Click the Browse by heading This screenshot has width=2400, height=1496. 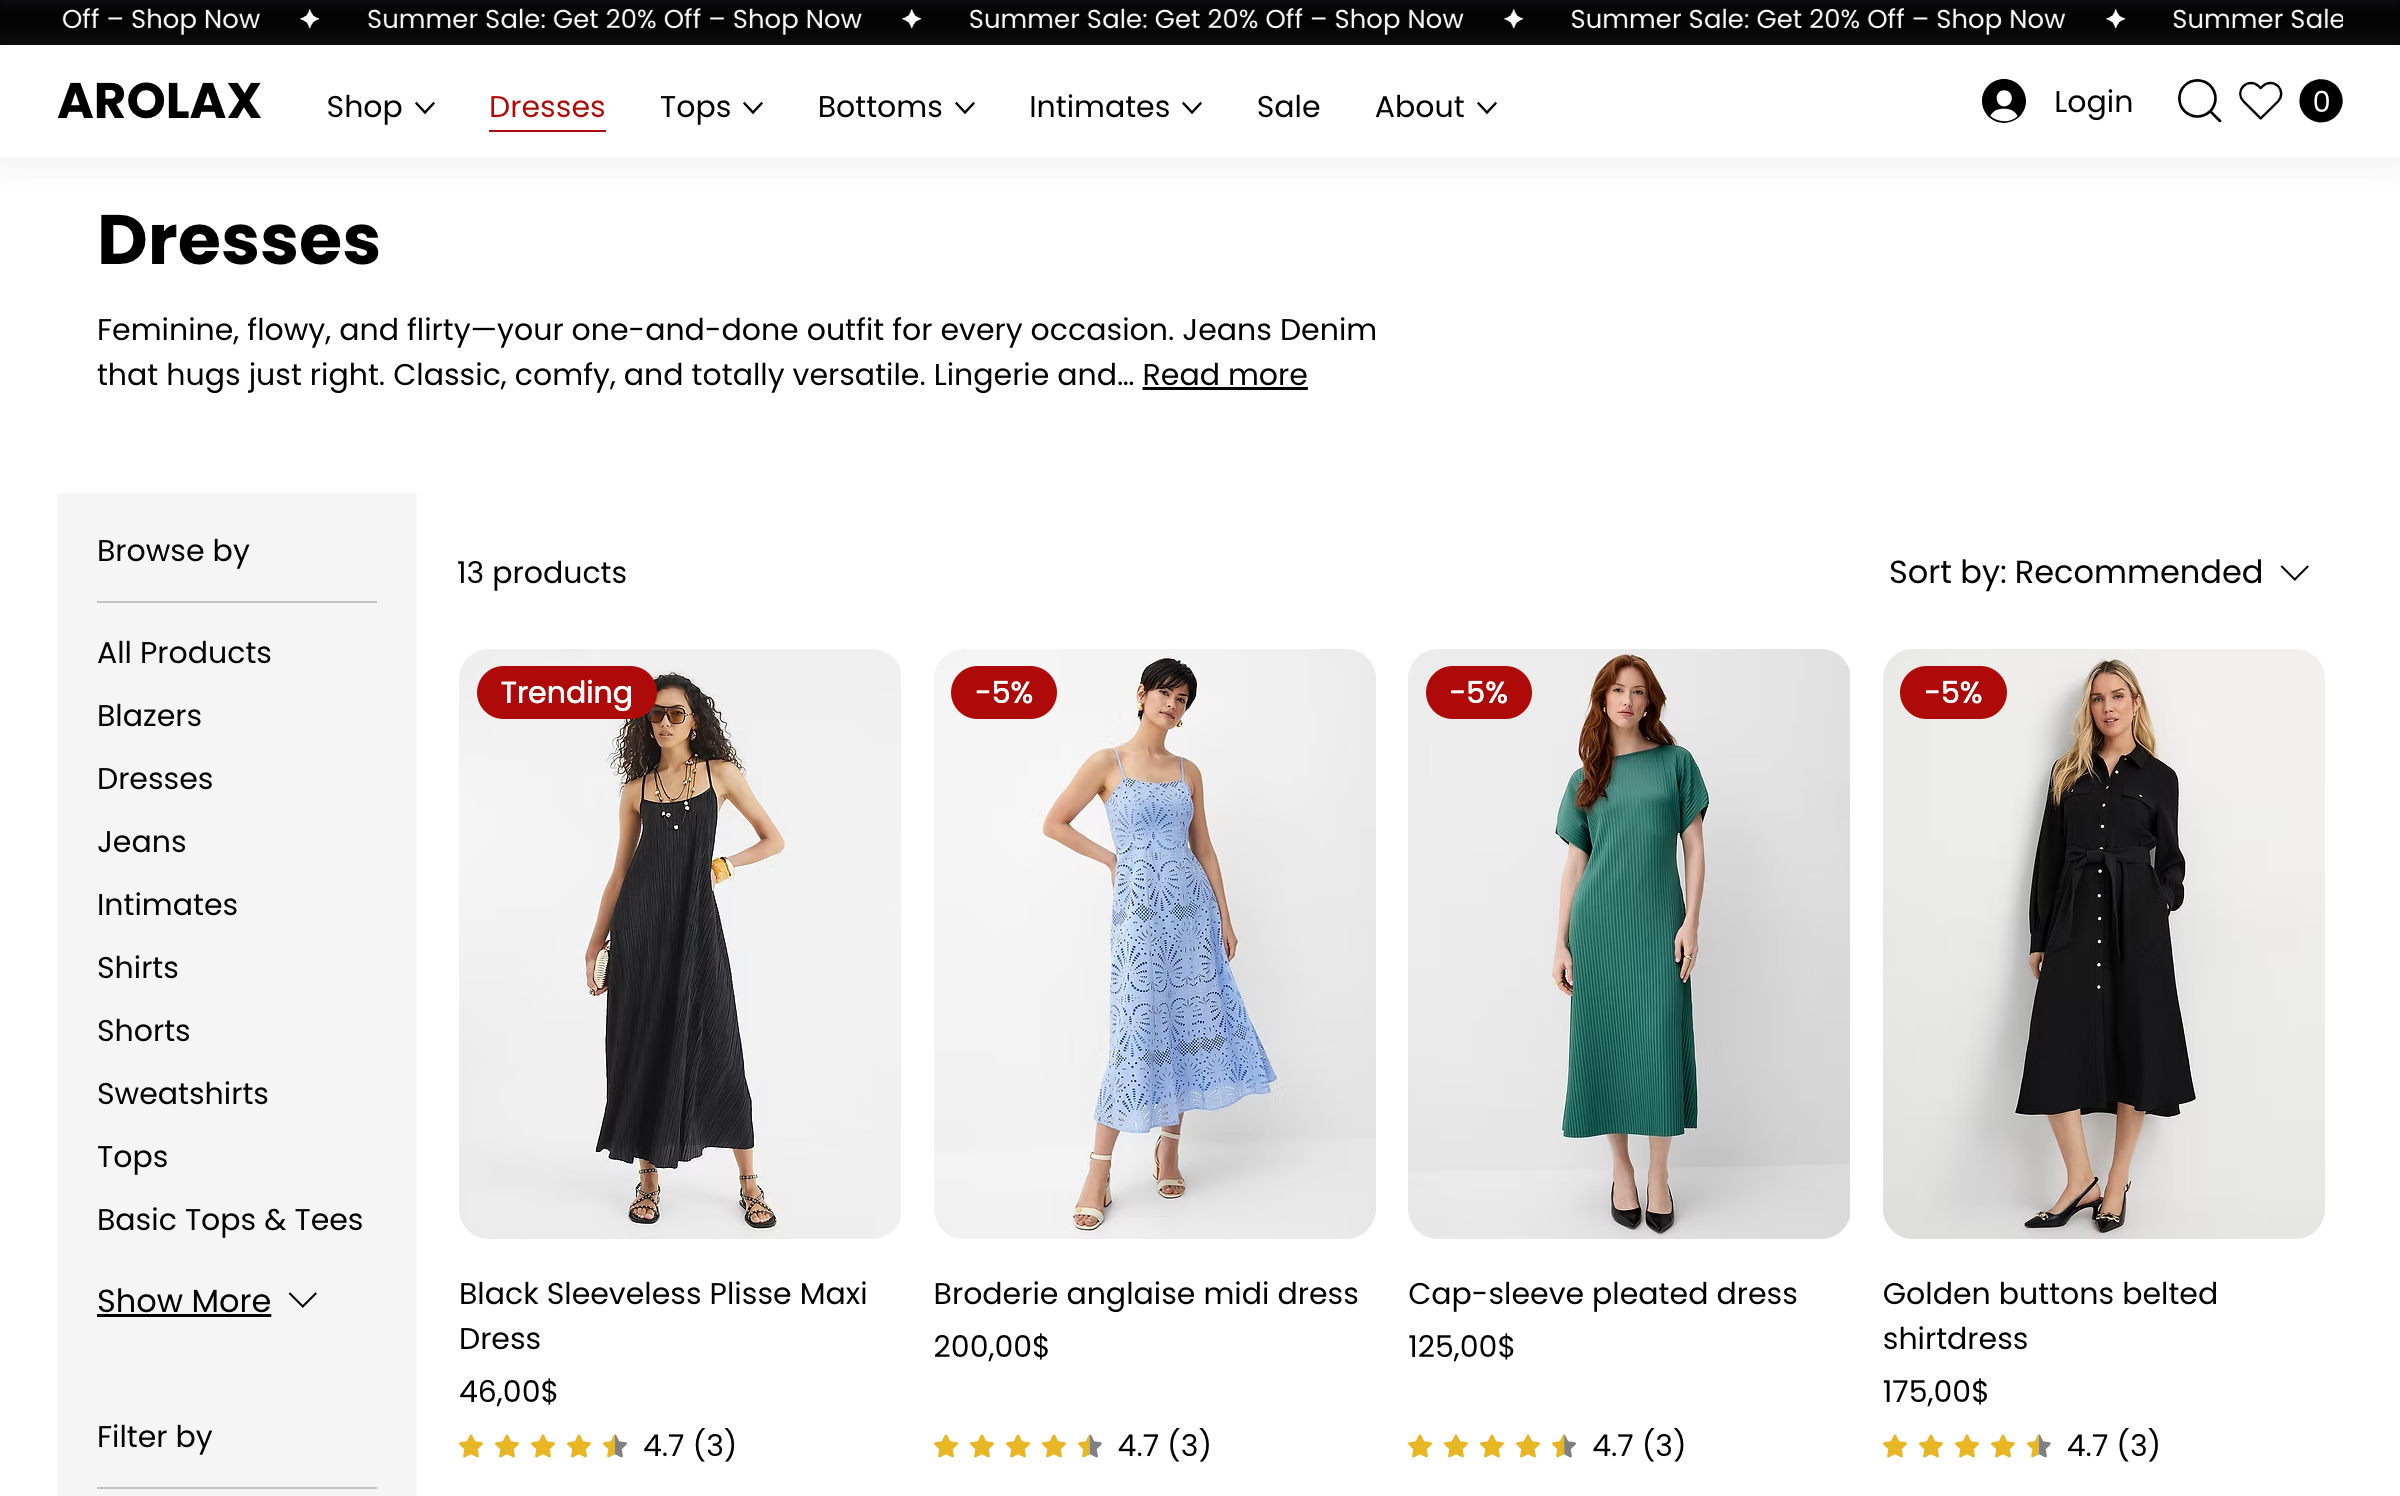coord(173,551)
